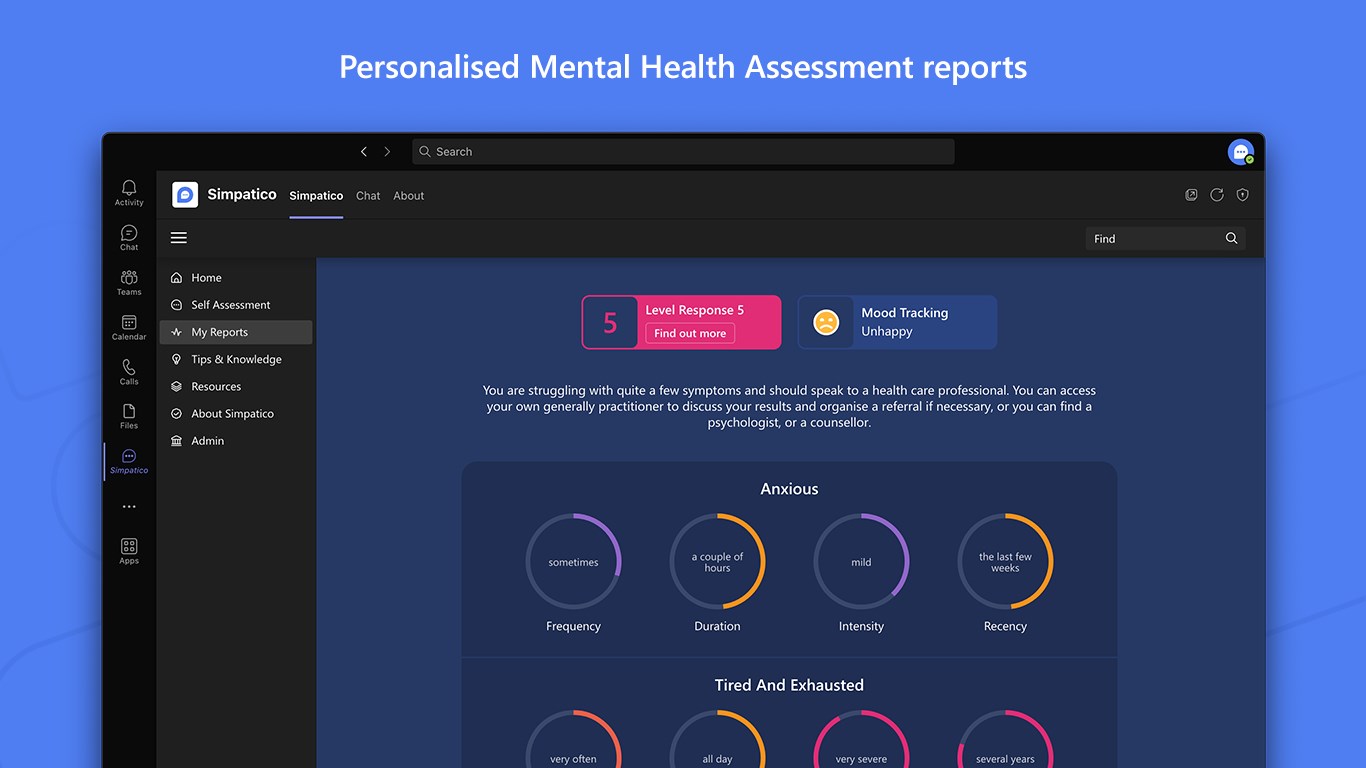Click the Tired And Exhausted heading

point(789,685)
